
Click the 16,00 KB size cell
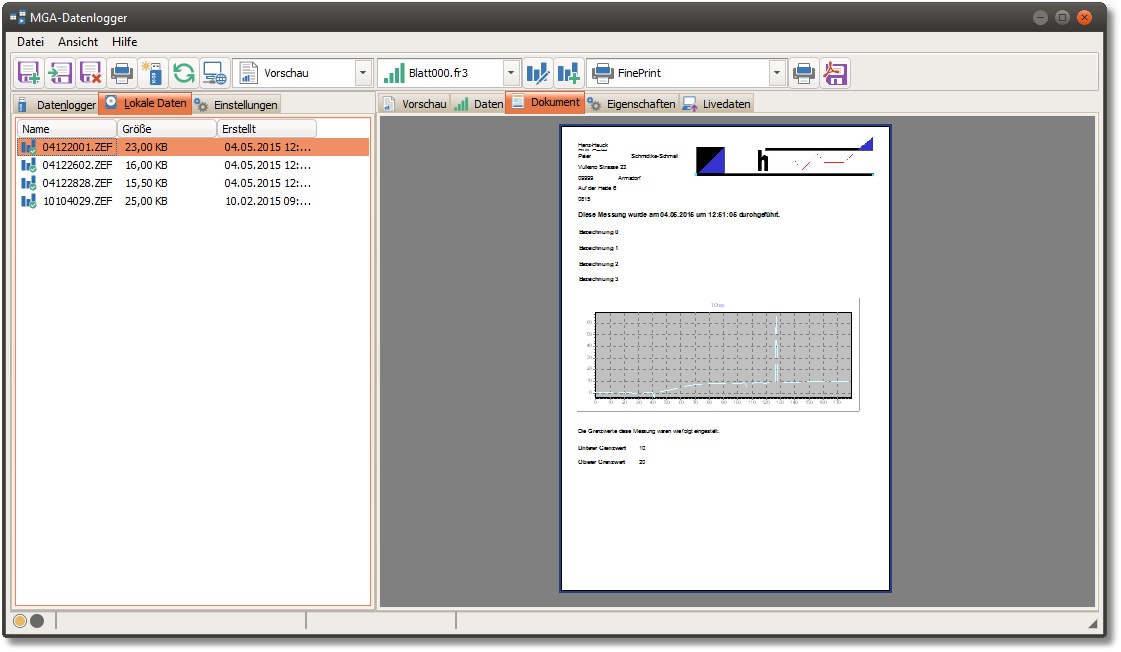tap(146, 165)
